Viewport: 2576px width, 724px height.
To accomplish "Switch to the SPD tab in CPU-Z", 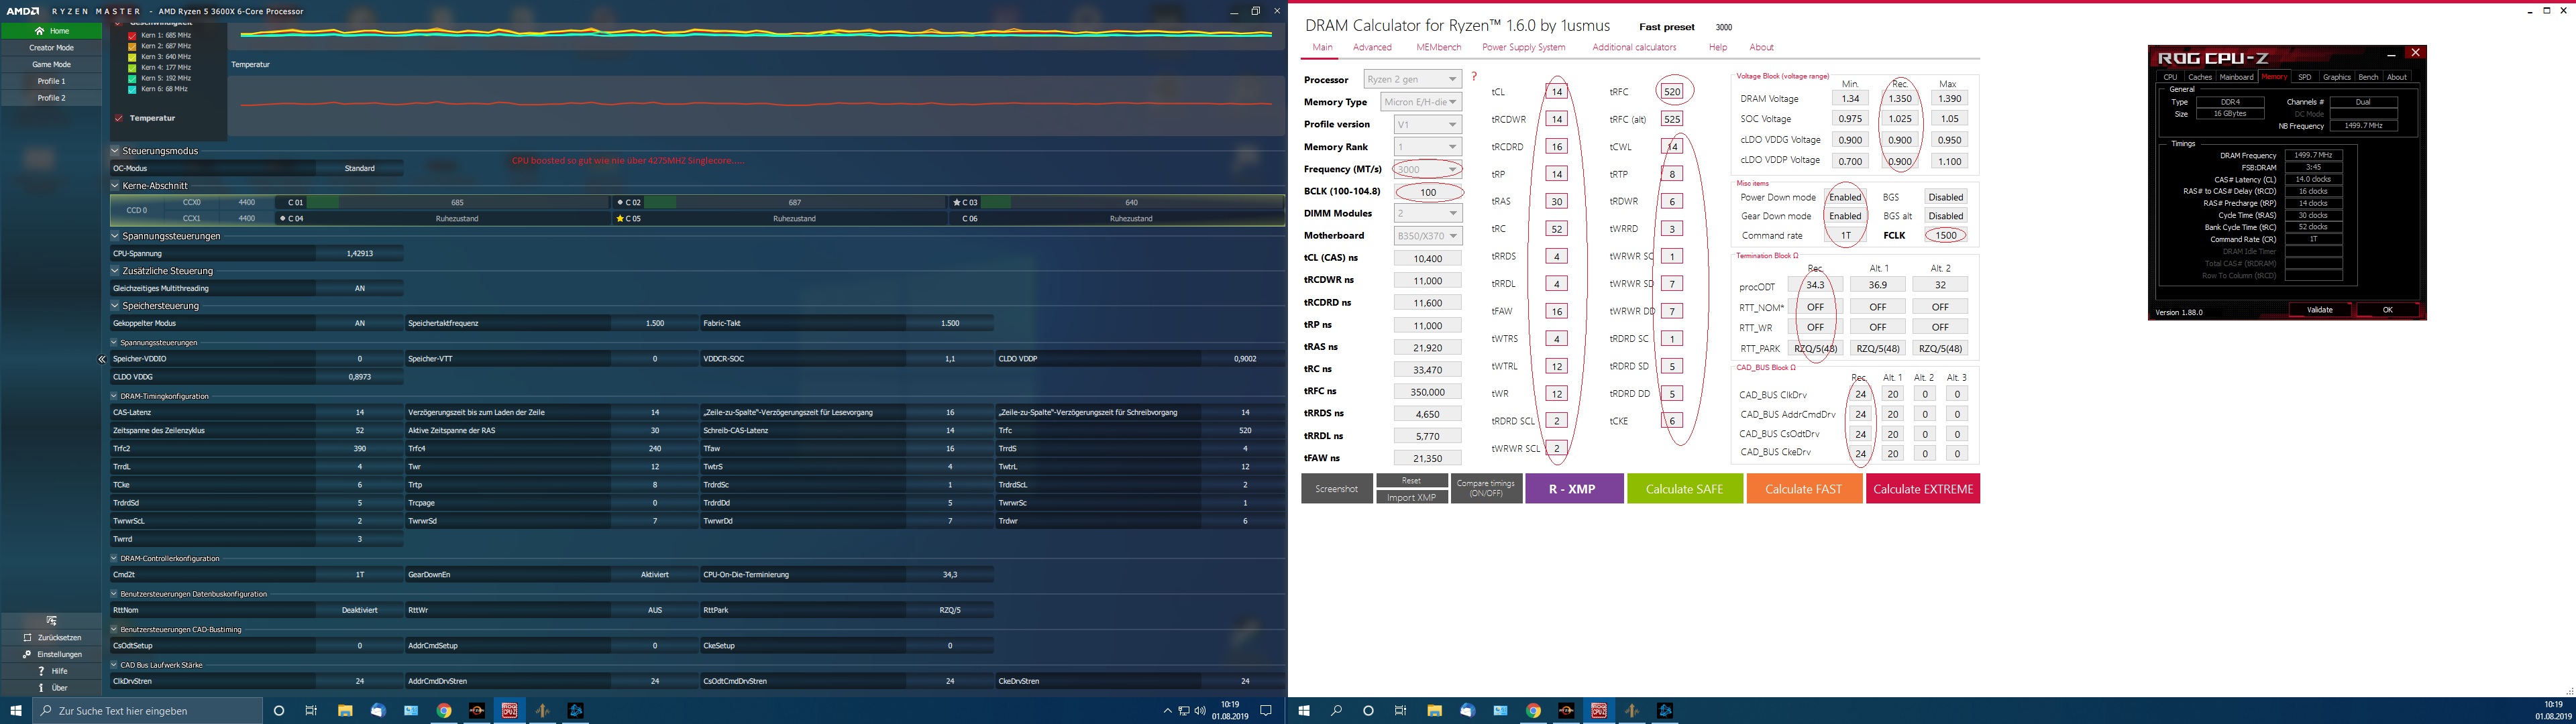I will tap(2304, 77).
